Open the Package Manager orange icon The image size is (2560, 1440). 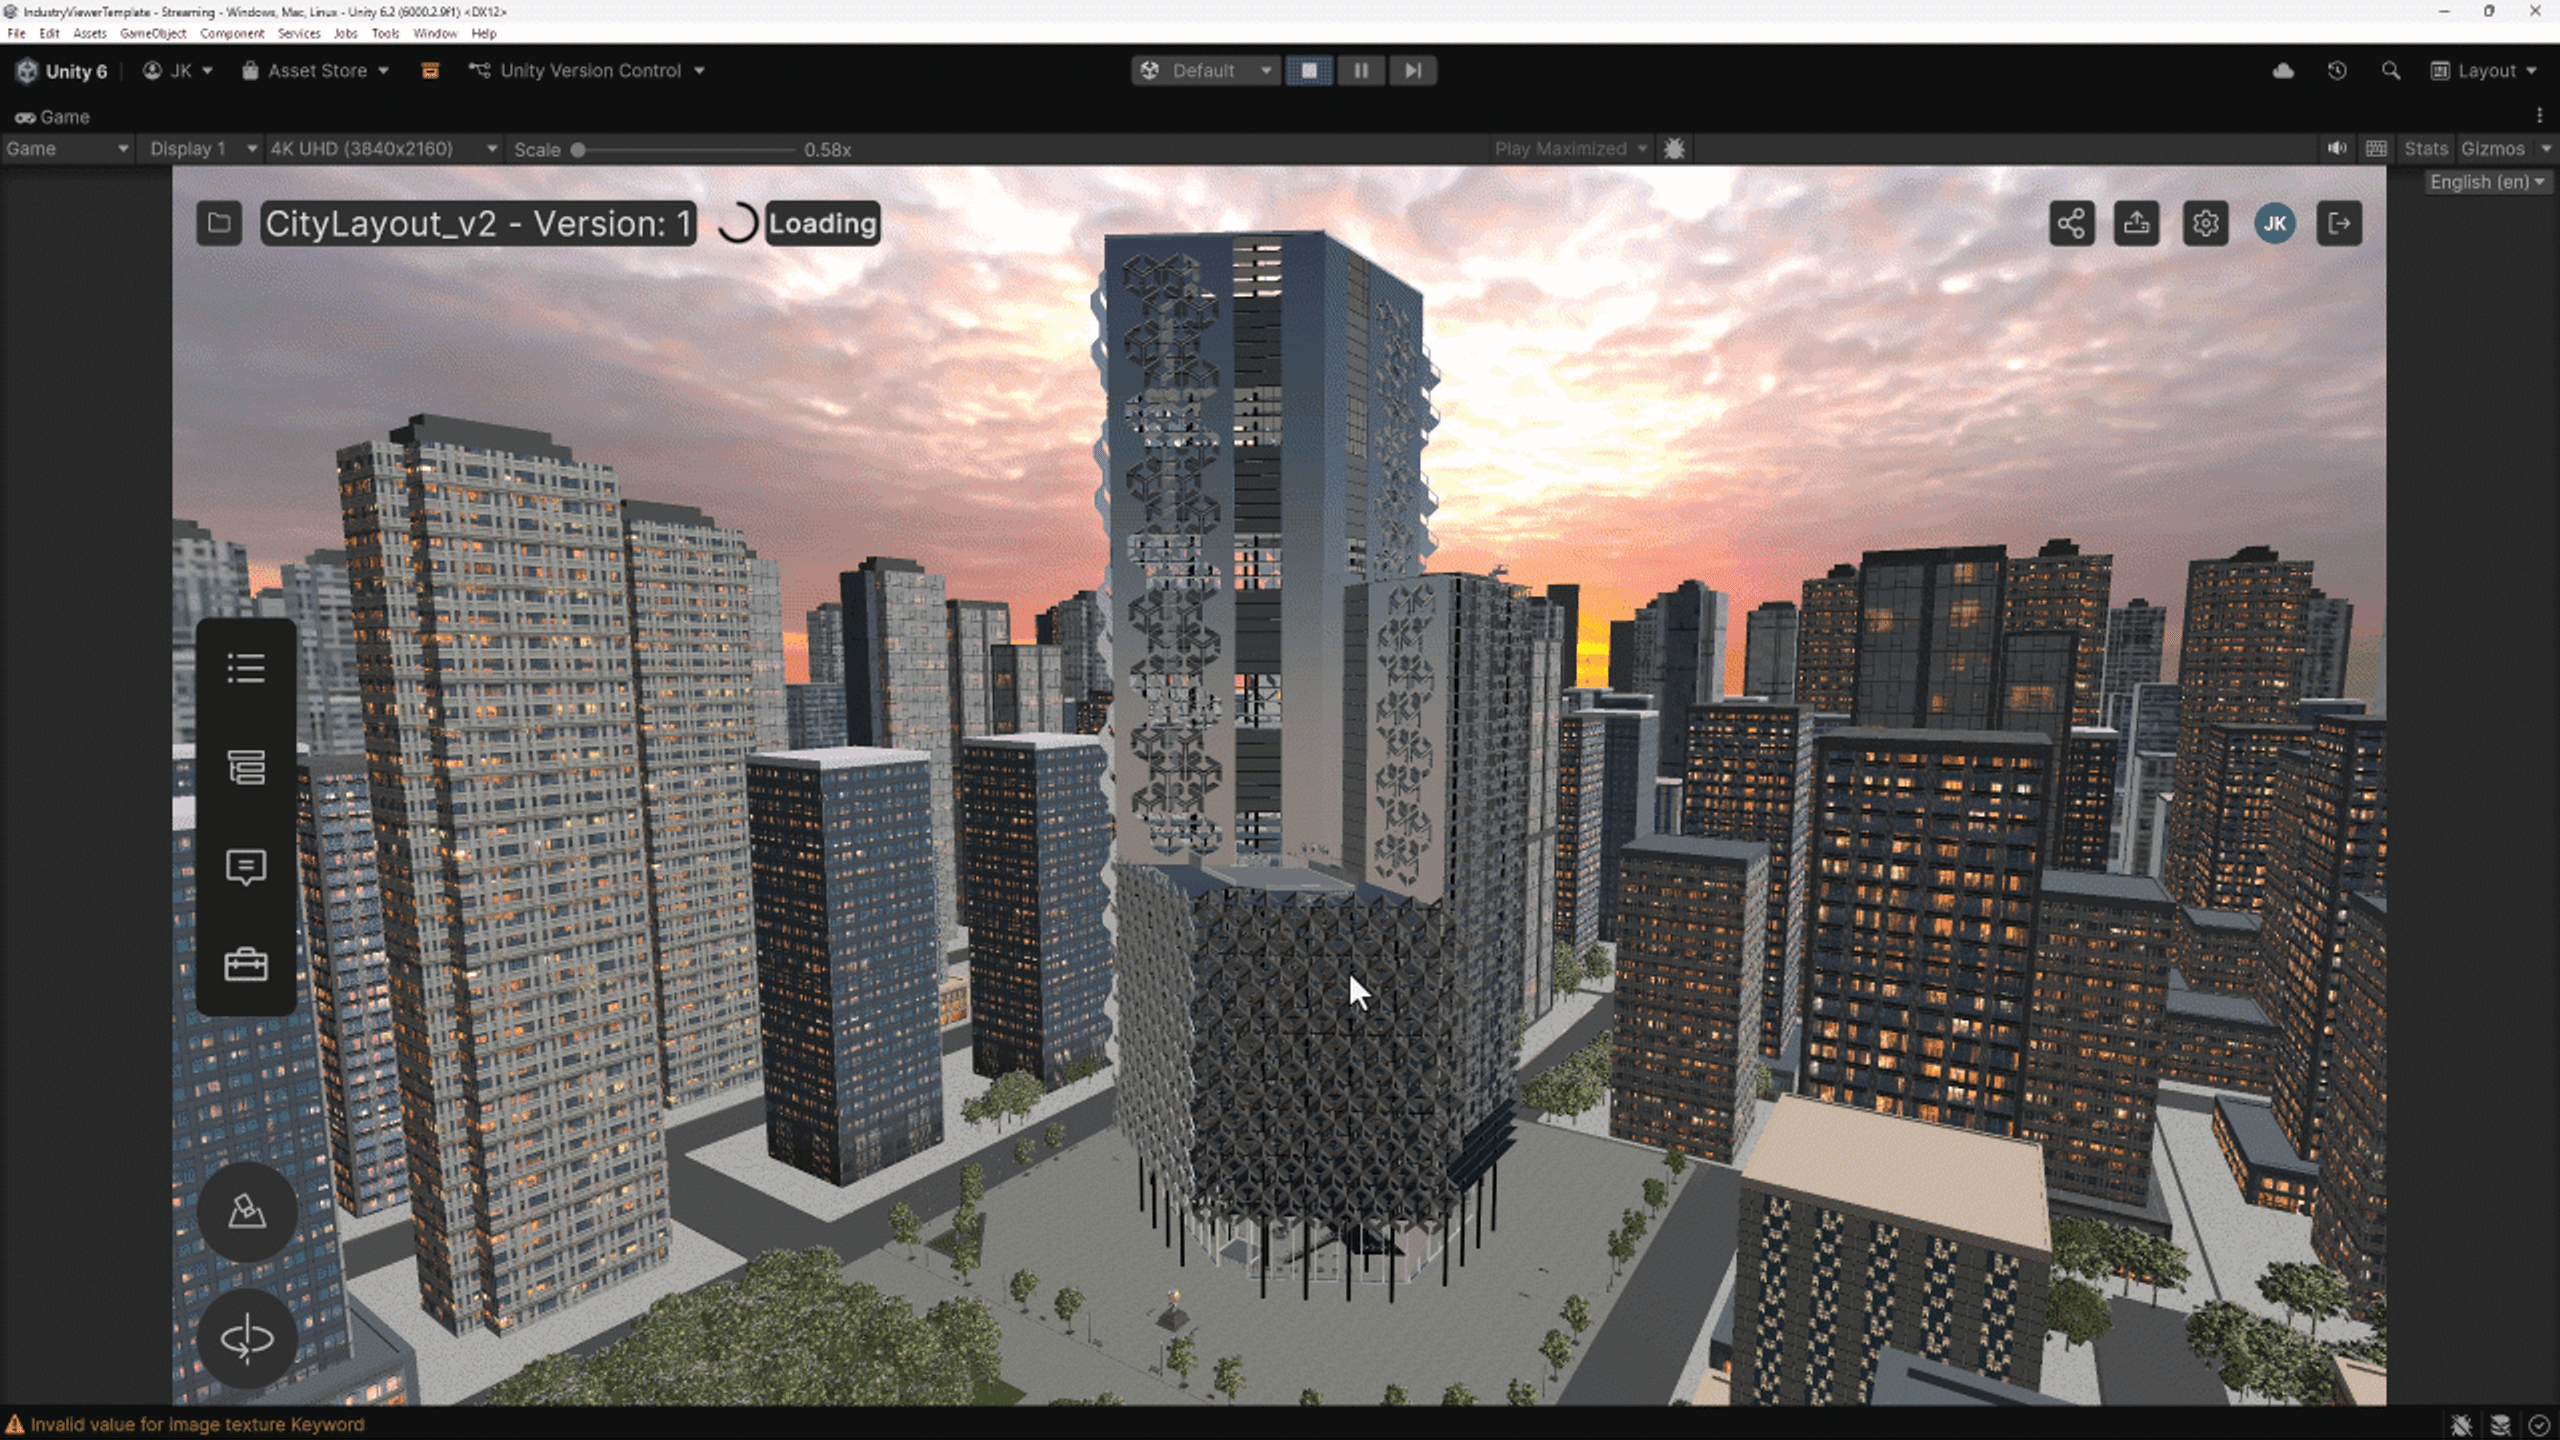click(430, 71)
